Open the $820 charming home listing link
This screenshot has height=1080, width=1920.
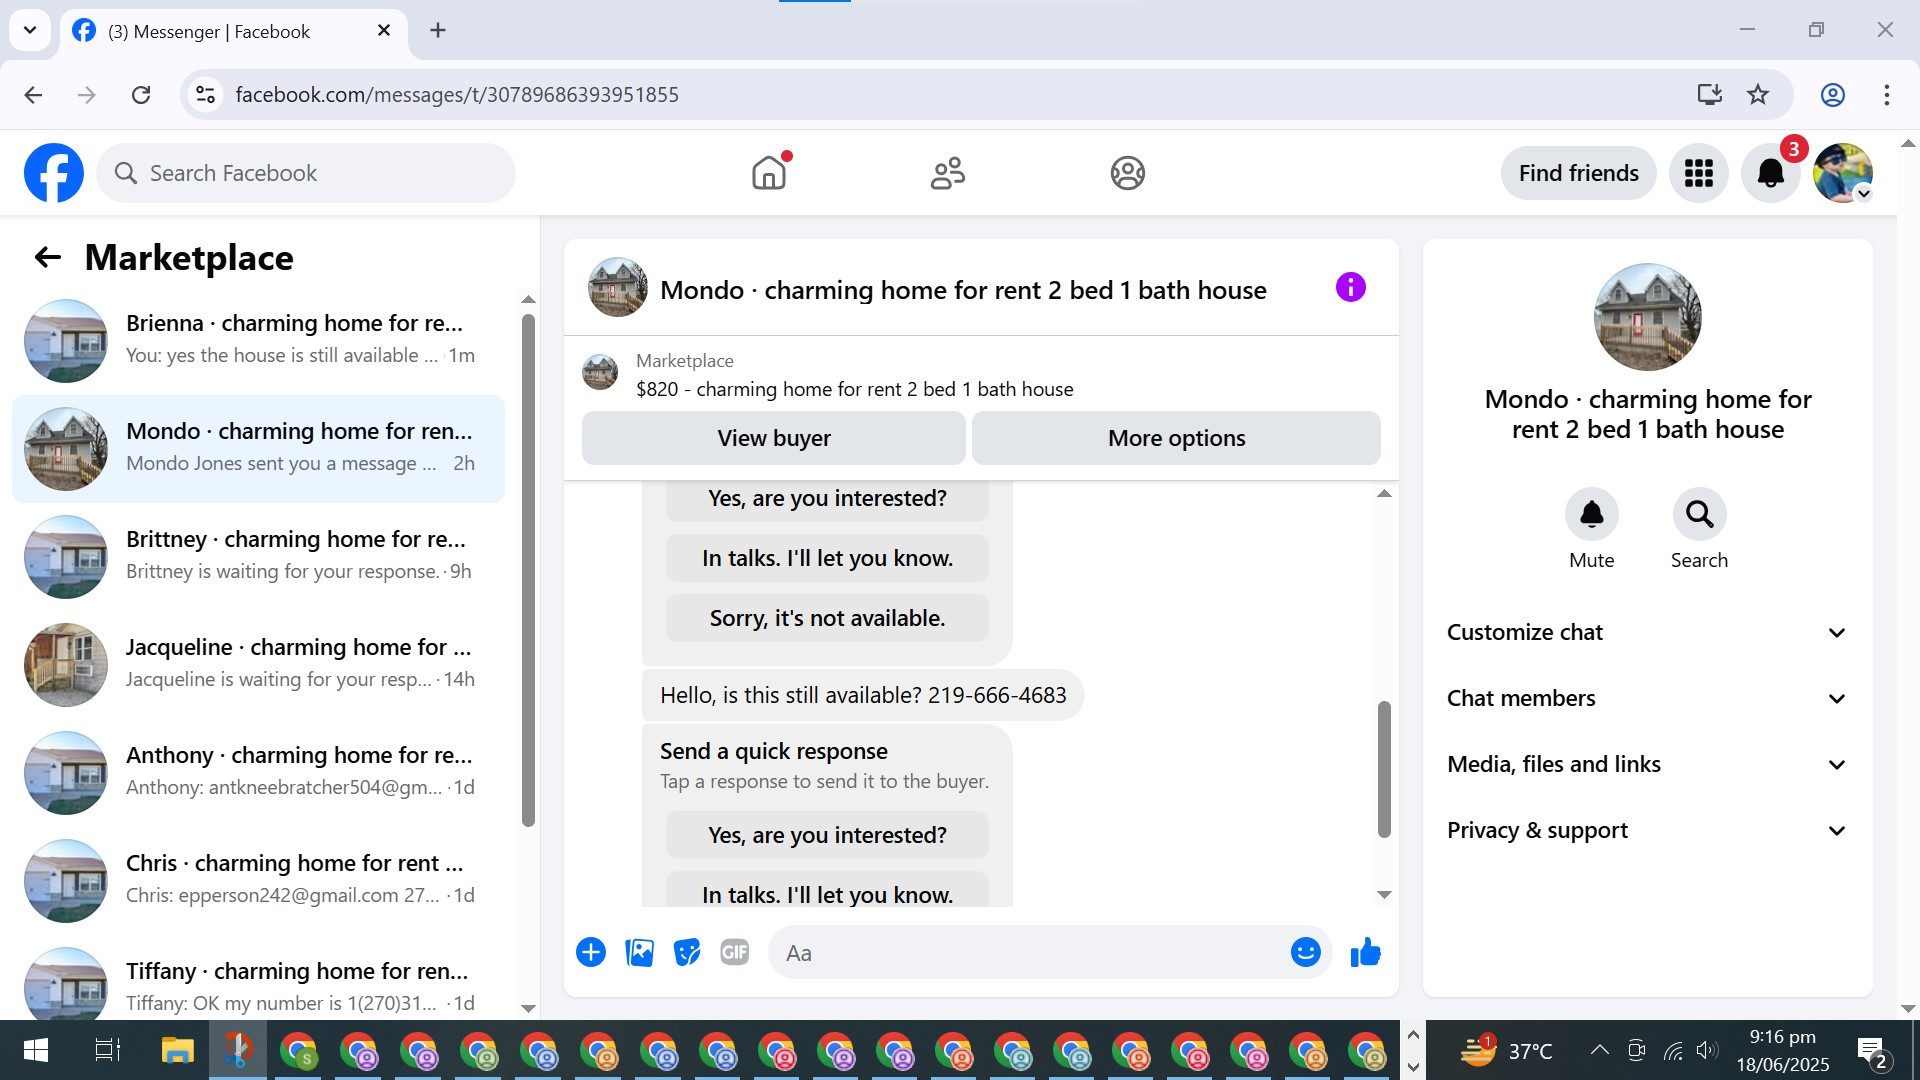855,390
